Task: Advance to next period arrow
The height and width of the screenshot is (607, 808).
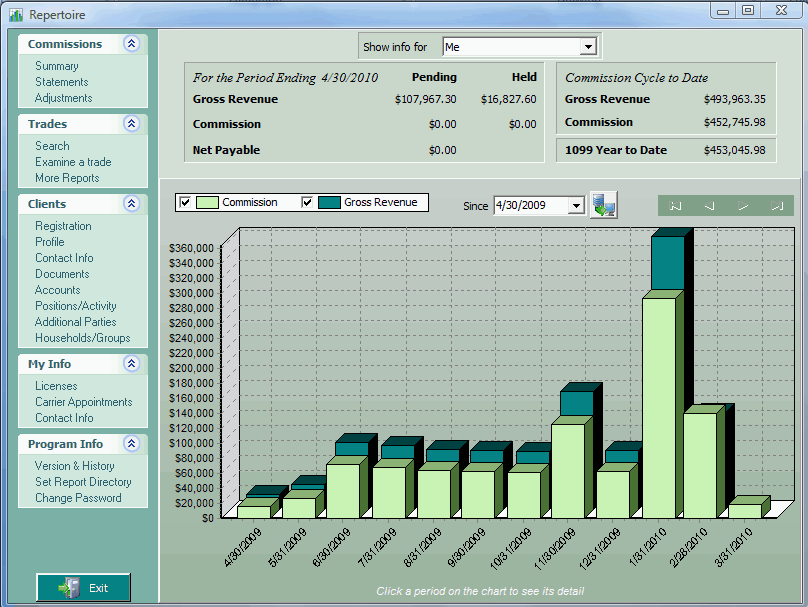Action: point(743,206)
